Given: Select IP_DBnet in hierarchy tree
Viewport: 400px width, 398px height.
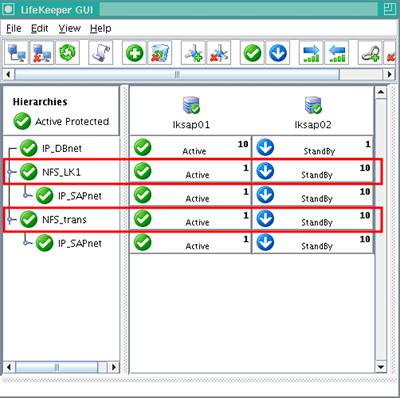Looking at the screenshot, I should pos(62,148).
